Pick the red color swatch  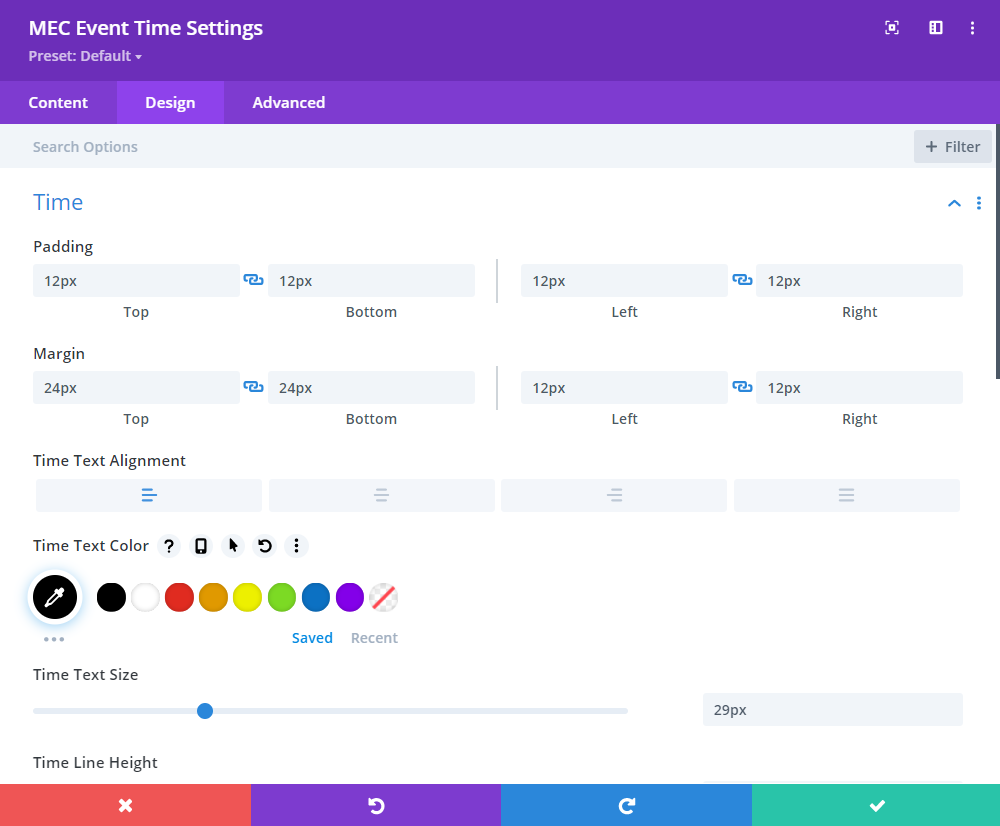click(x=179, y=598)
